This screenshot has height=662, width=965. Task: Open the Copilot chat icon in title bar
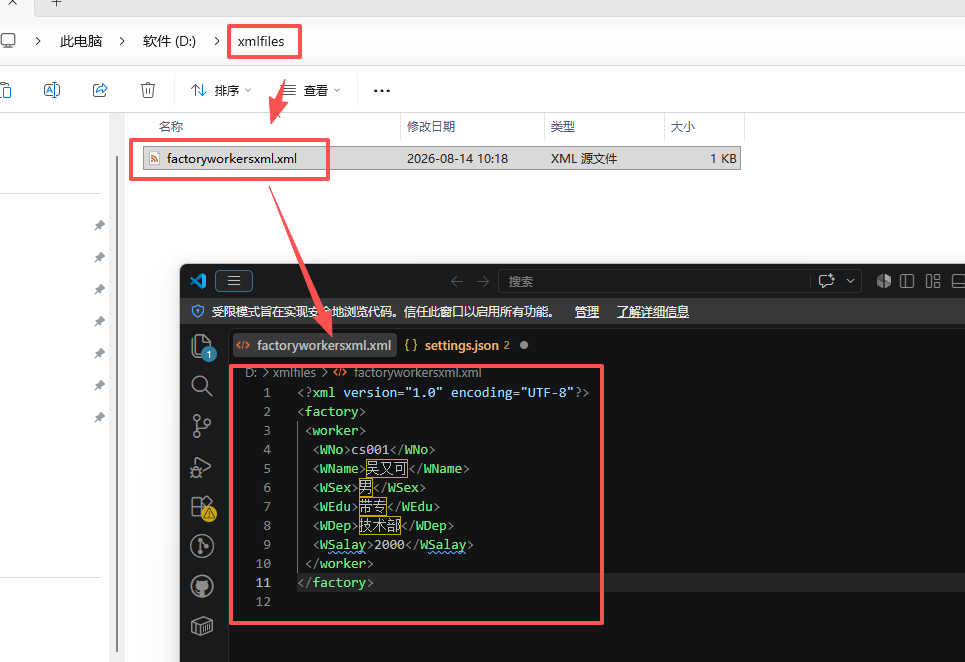827,281
